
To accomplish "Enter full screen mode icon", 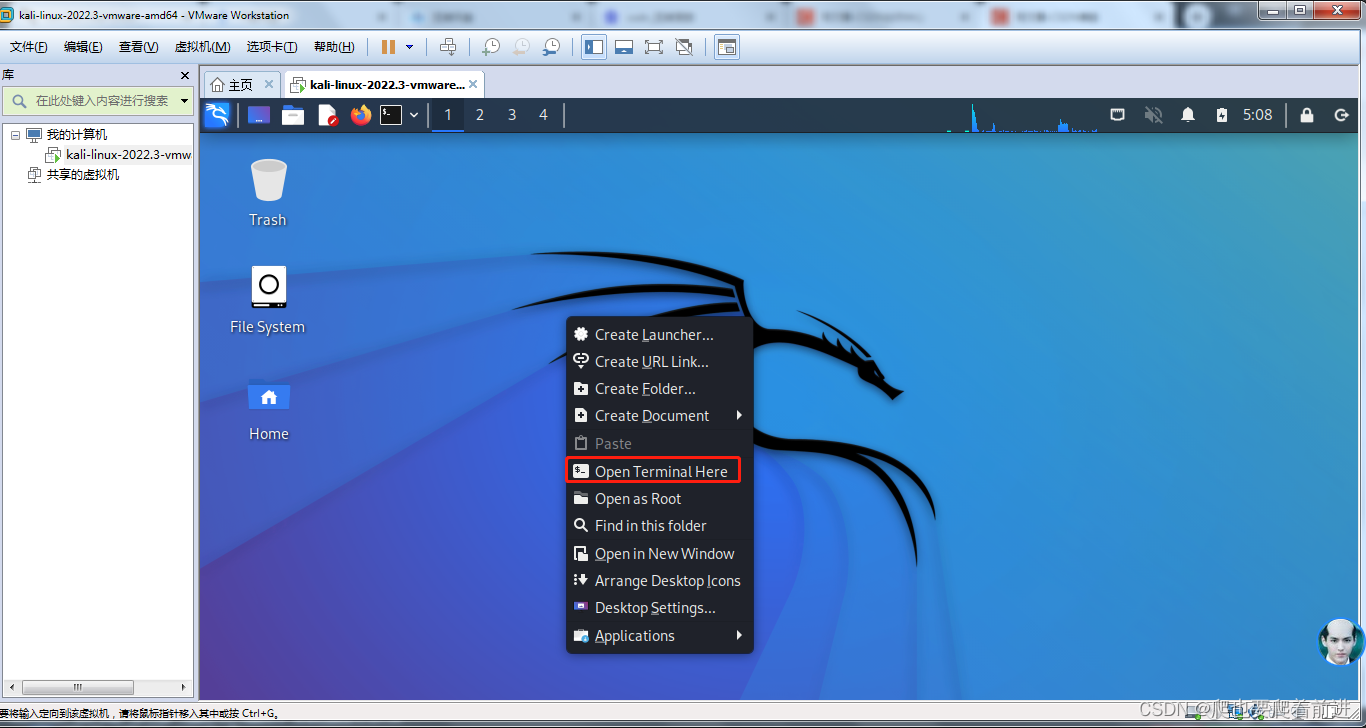I will tap(654, 47).
